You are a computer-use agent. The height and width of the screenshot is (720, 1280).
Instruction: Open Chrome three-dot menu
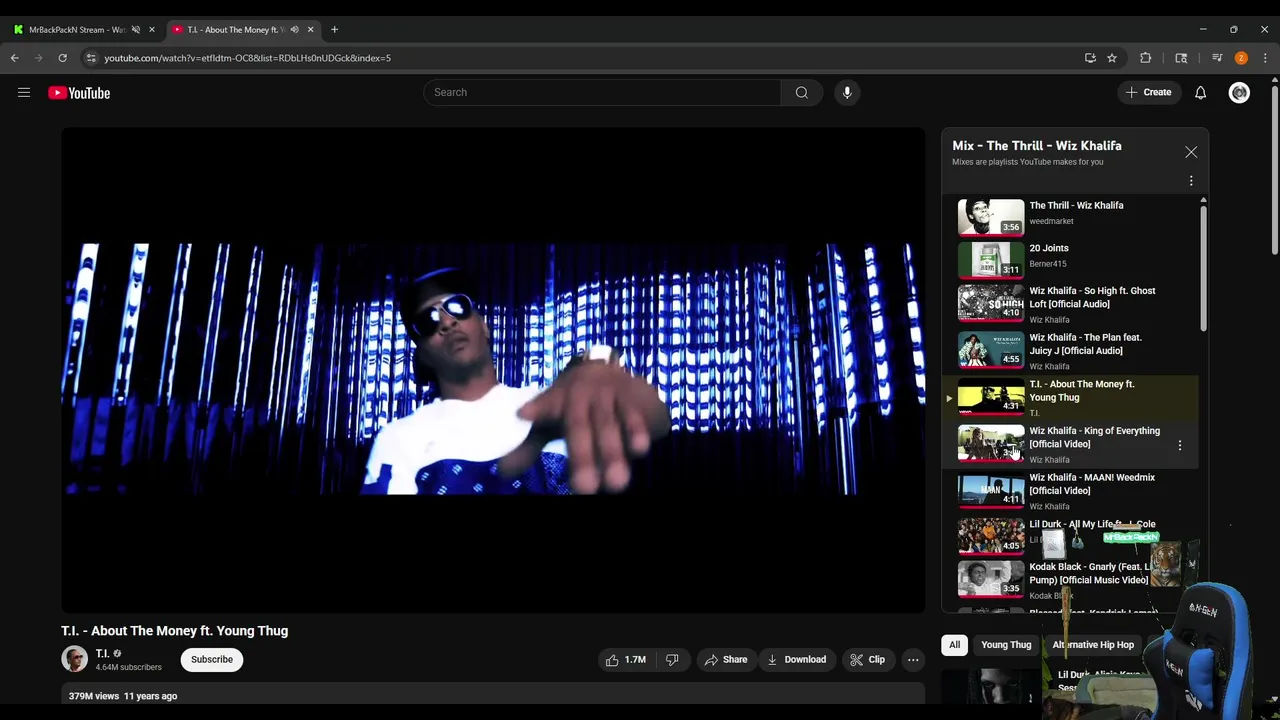pos(1266,58)
